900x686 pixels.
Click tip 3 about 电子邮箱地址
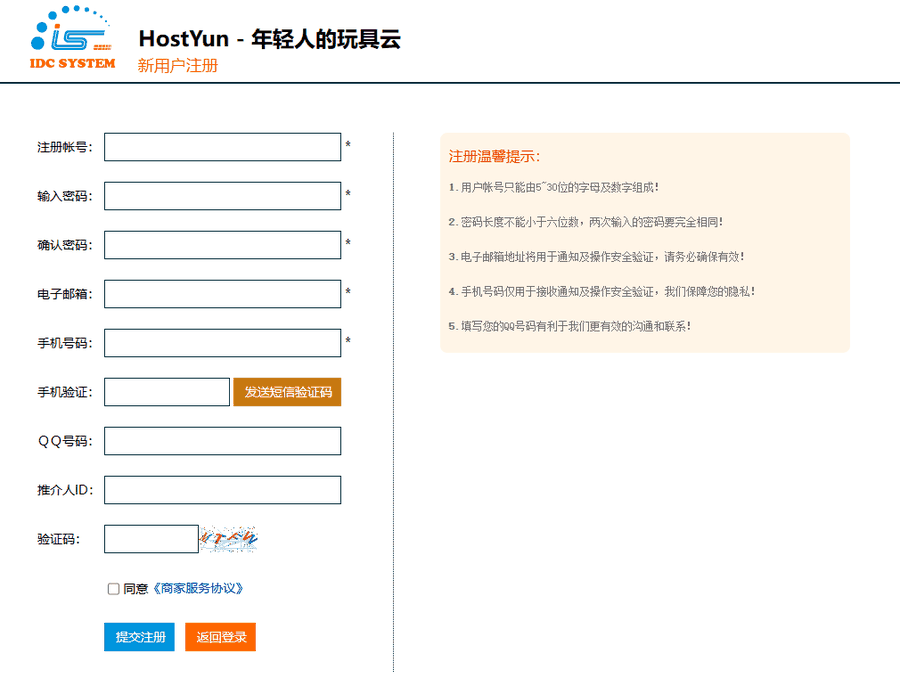[596, 257]
